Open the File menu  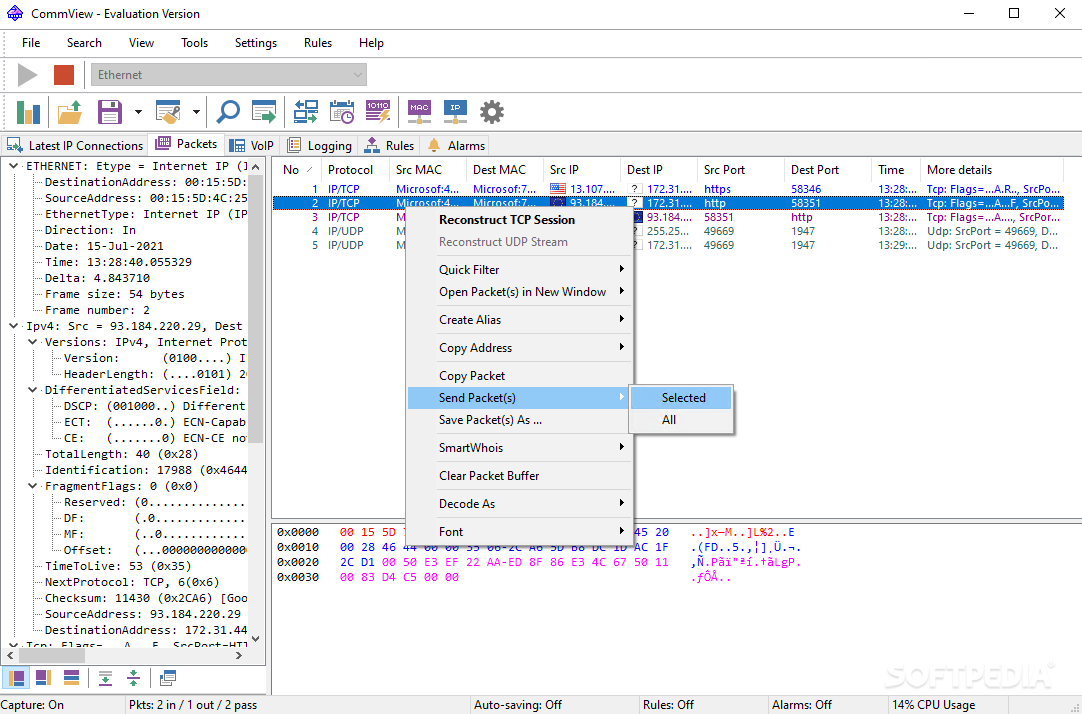tap(31, 43)
